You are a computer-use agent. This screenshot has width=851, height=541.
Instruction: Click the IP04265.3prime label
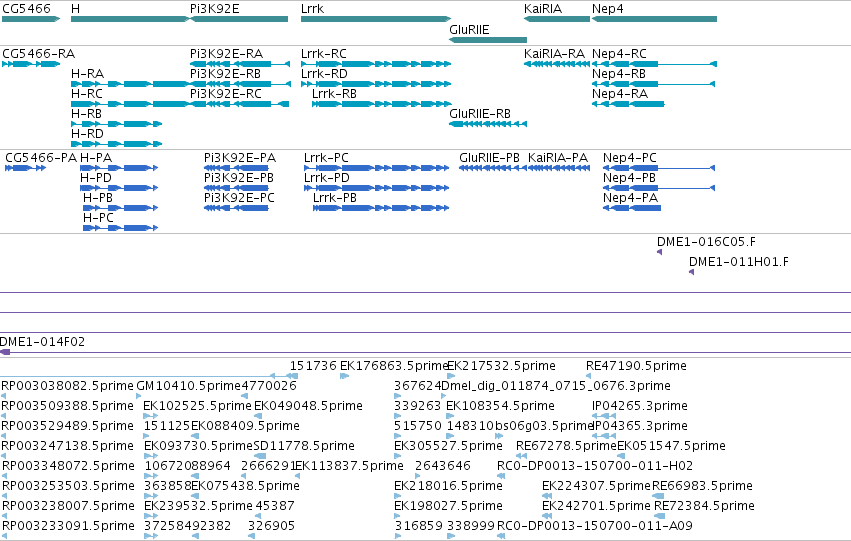(x=640, y=406)
